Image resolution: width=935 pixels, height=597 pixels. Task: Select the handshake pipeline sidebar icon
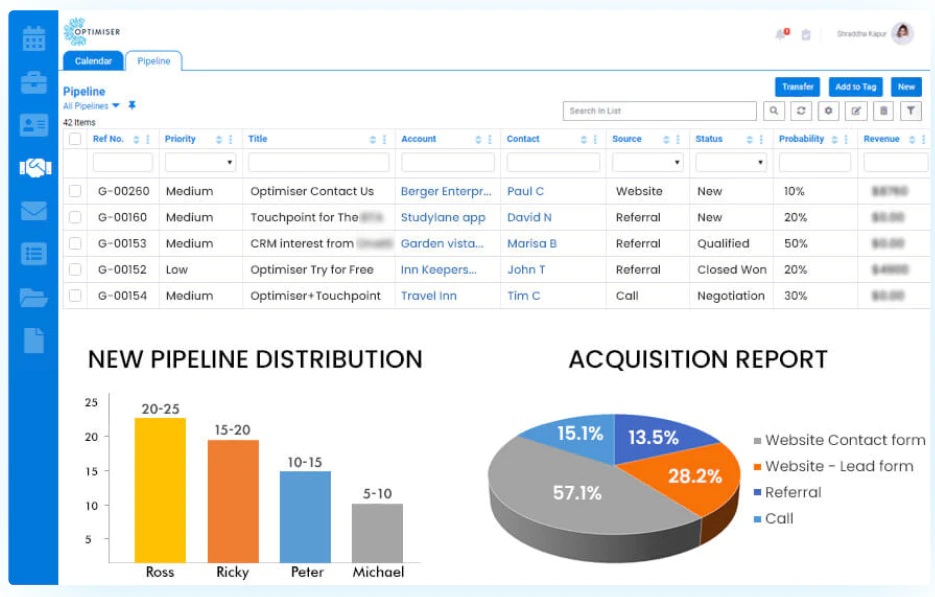pos(35,168)
